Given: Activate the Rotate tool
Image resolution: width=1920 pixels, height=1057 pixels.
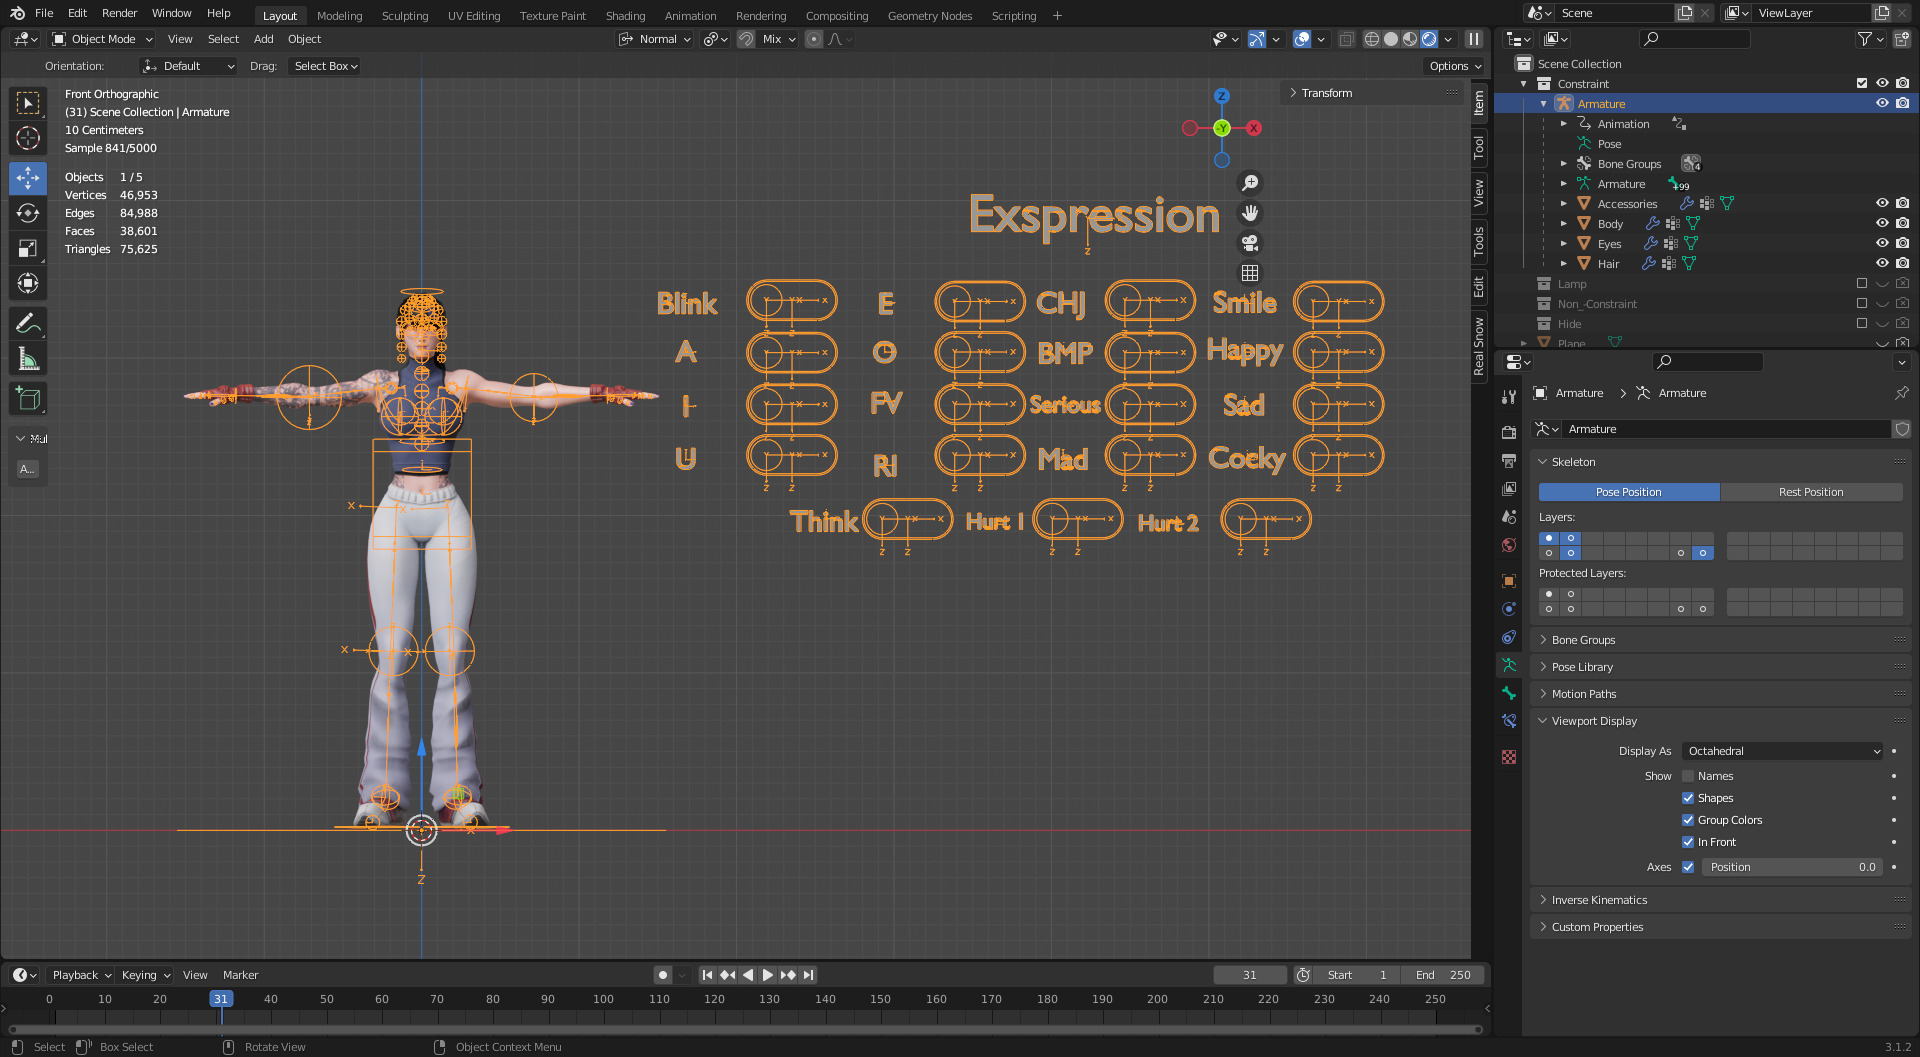Looking at the screenshot, I should point(28,213).
